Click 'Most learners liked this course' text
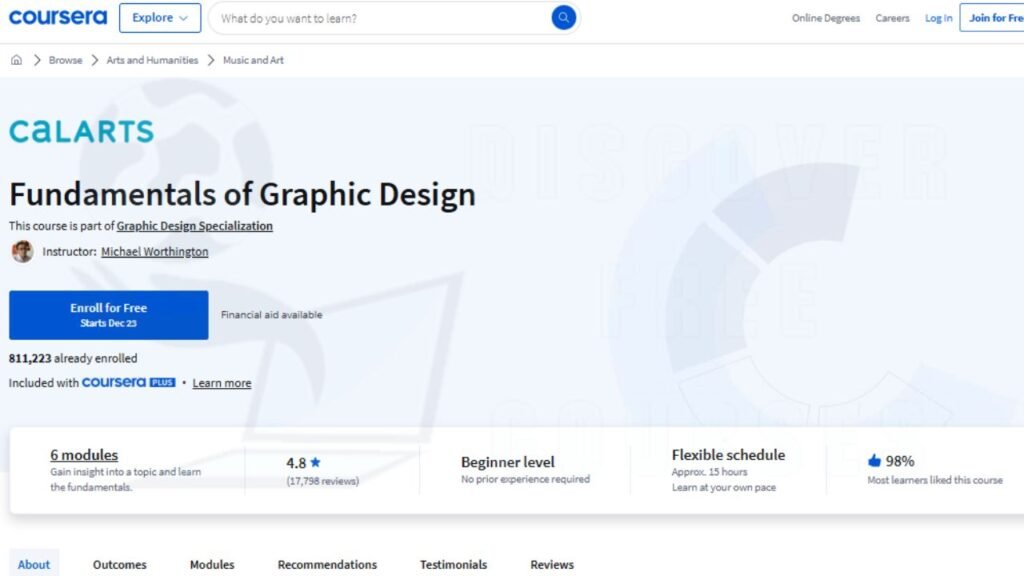The width and height of the screenshot is (1024, 576). [935, 480]
